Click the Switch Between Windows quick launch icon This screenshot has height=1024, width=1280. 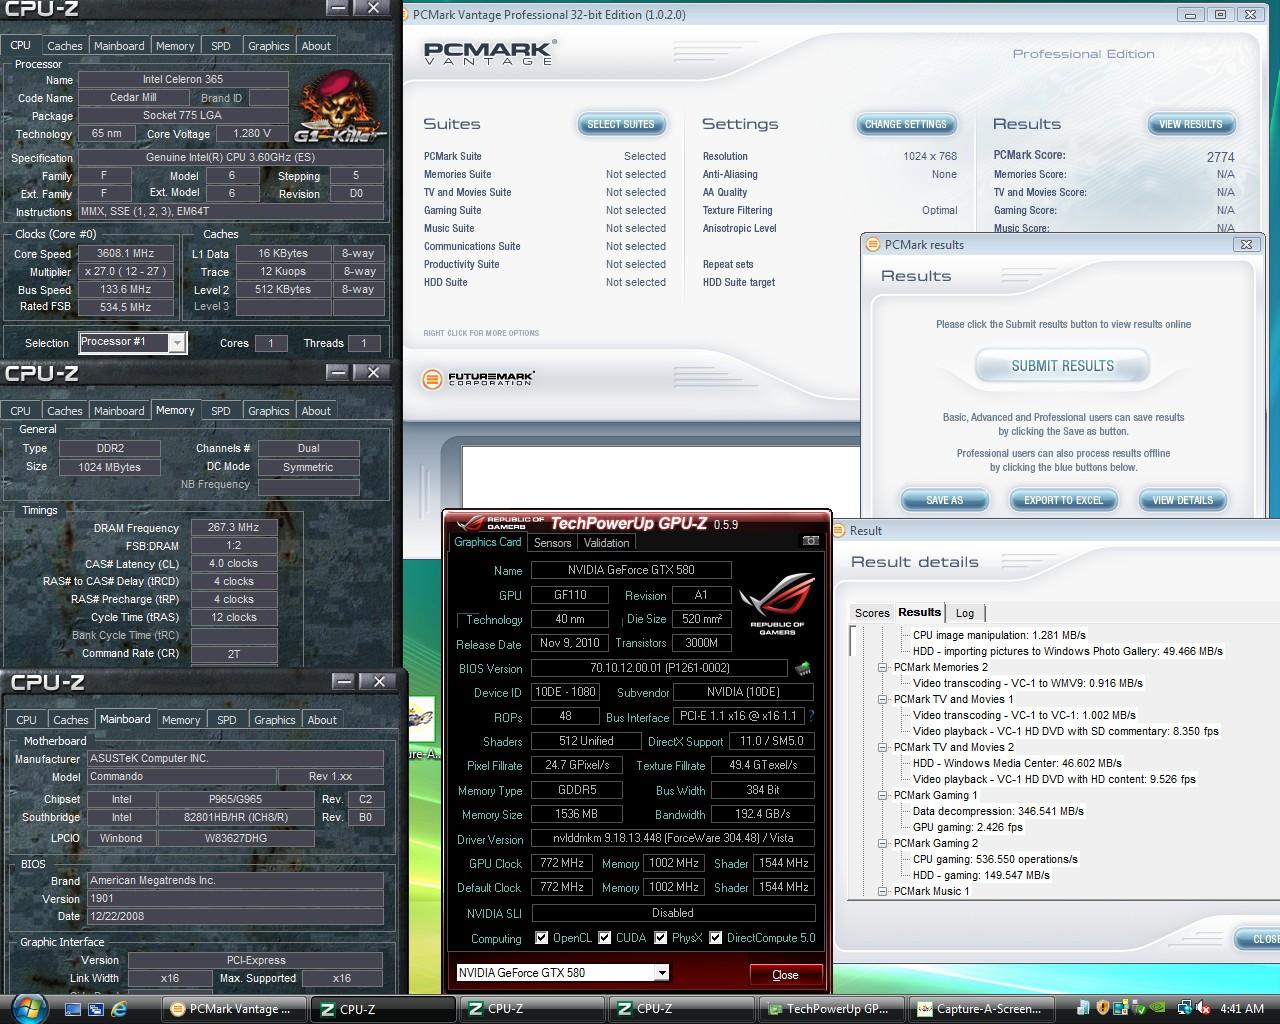[x=96, y=1009]
